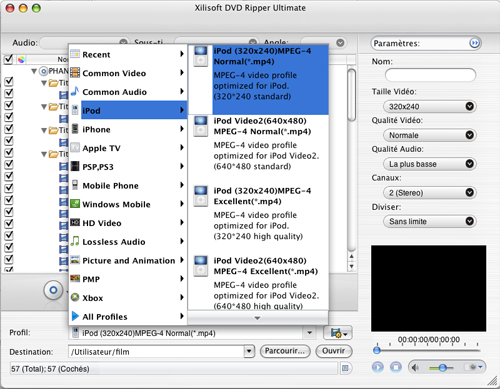Screen dimensions: 500x389
Task: Click the PMP icon
Action: click(75, 278)
